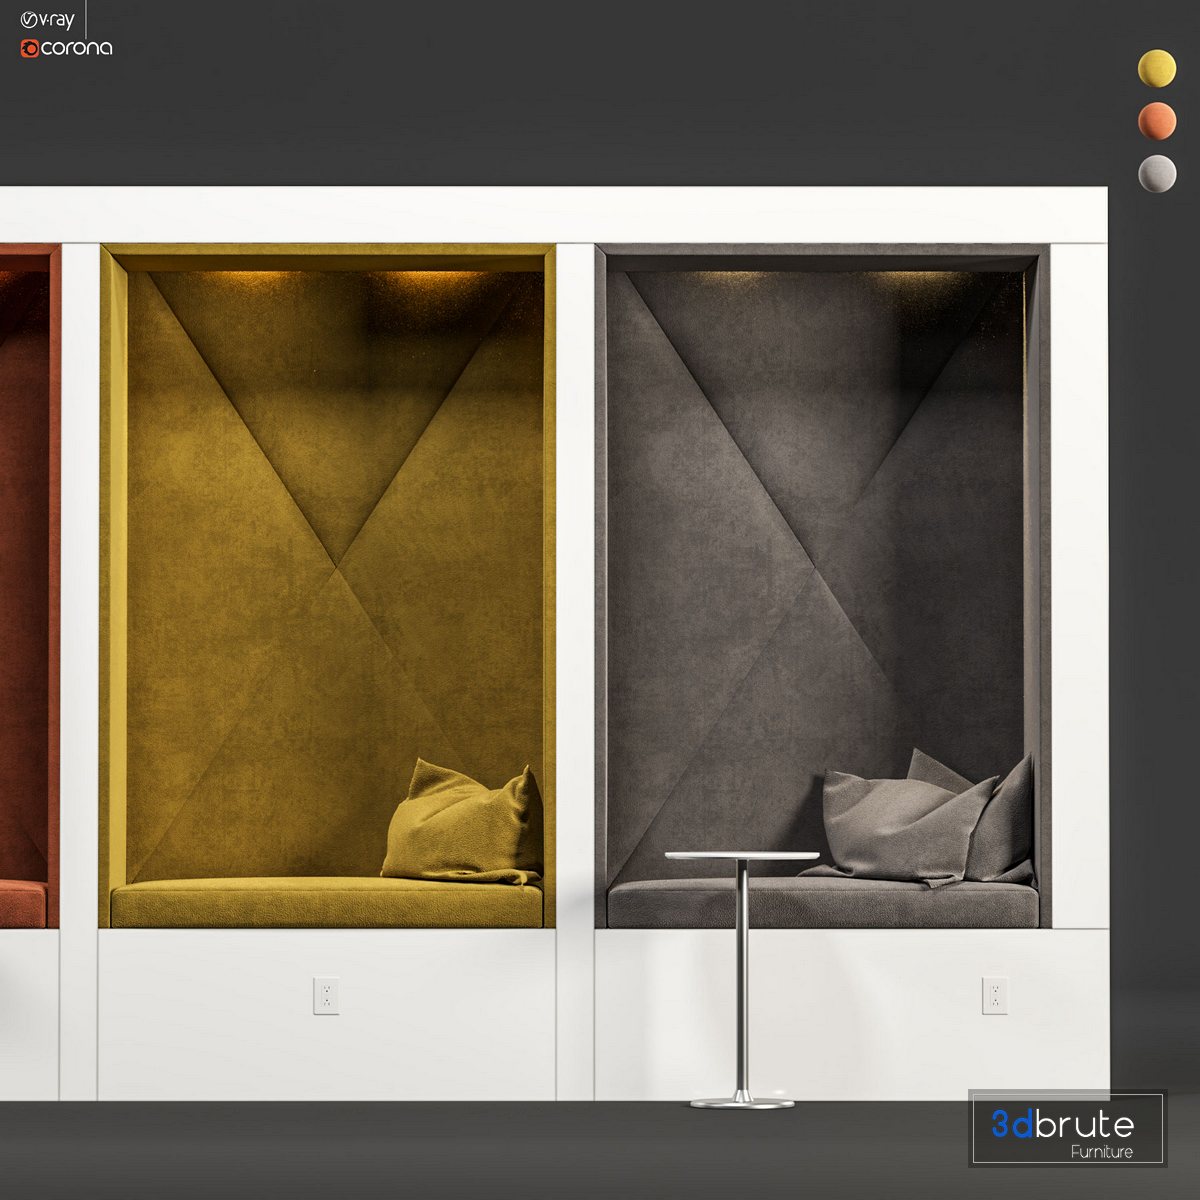The width and height of the screenshot is (1200, 1200).
Task: Click the V-Ray logo
Action: [47, 20]
